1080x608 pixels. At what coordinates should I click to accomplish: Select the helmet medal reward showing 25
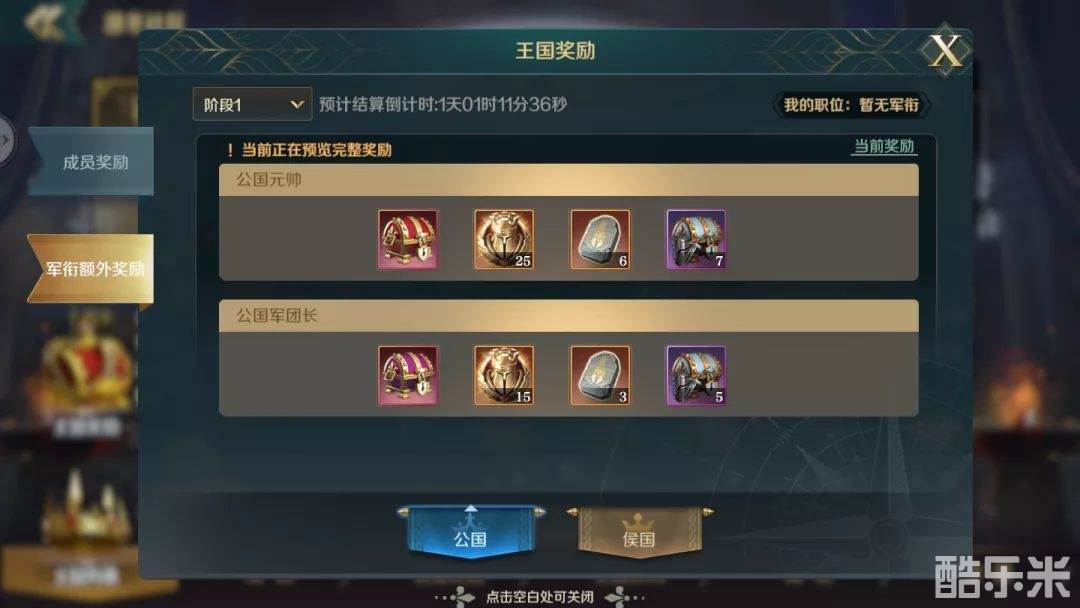[503, 240]
